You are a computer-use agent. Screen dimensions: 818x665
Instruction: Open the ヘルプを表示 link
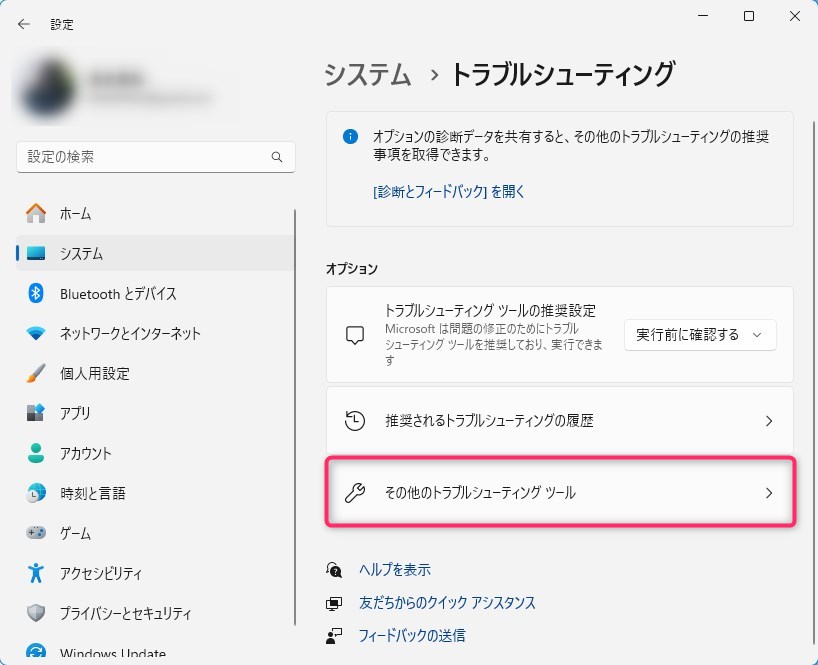click(394, 570)
